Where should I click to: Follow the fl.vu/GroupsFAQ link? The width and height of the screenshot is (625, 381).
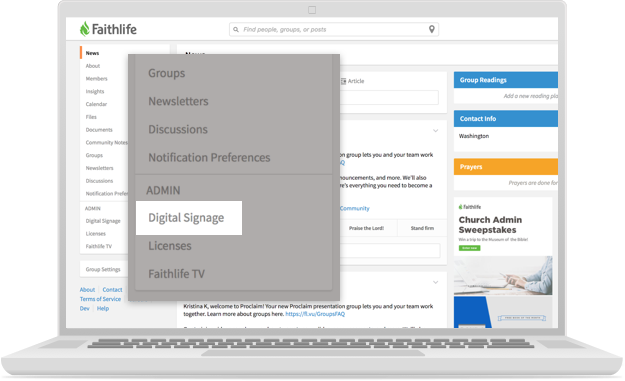point(315,314)
